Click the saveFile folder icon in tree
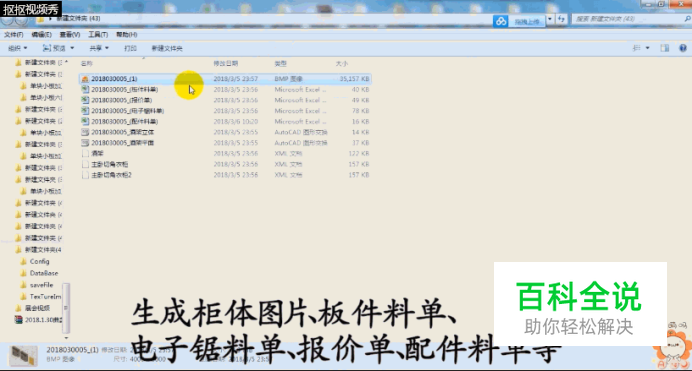Screen dimensions: 692x371 [x=24, y=285]
